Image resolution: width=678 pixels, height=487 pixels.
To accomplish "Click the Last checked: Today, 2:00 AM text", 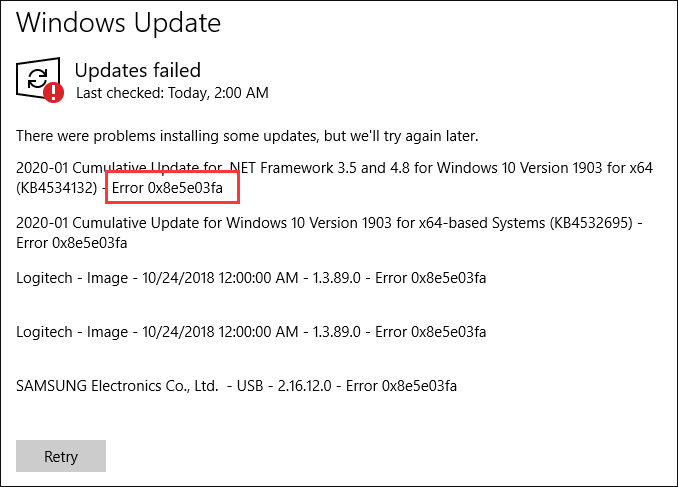I will (x=172, y=93).
